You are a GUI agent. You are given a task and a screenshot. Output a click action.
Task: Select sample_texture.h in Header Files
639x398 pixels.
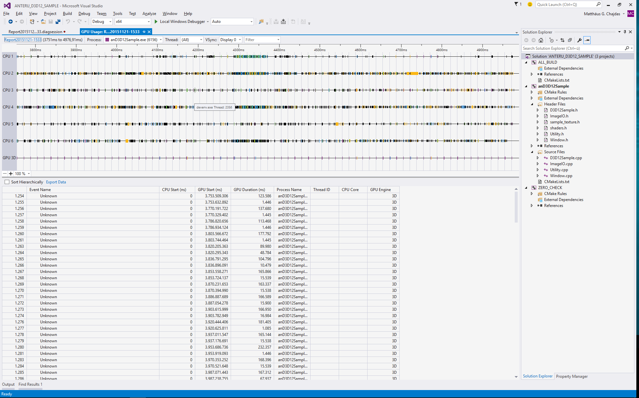coord(564,122)
